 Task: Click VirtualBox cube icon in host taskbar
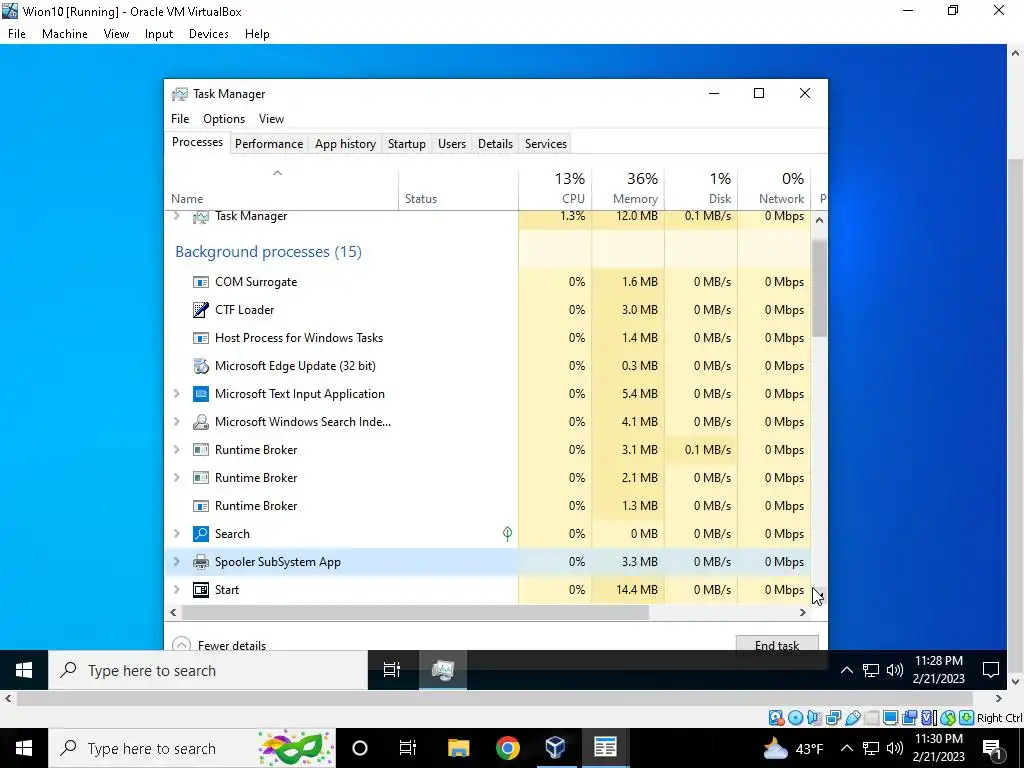point(556,748)
